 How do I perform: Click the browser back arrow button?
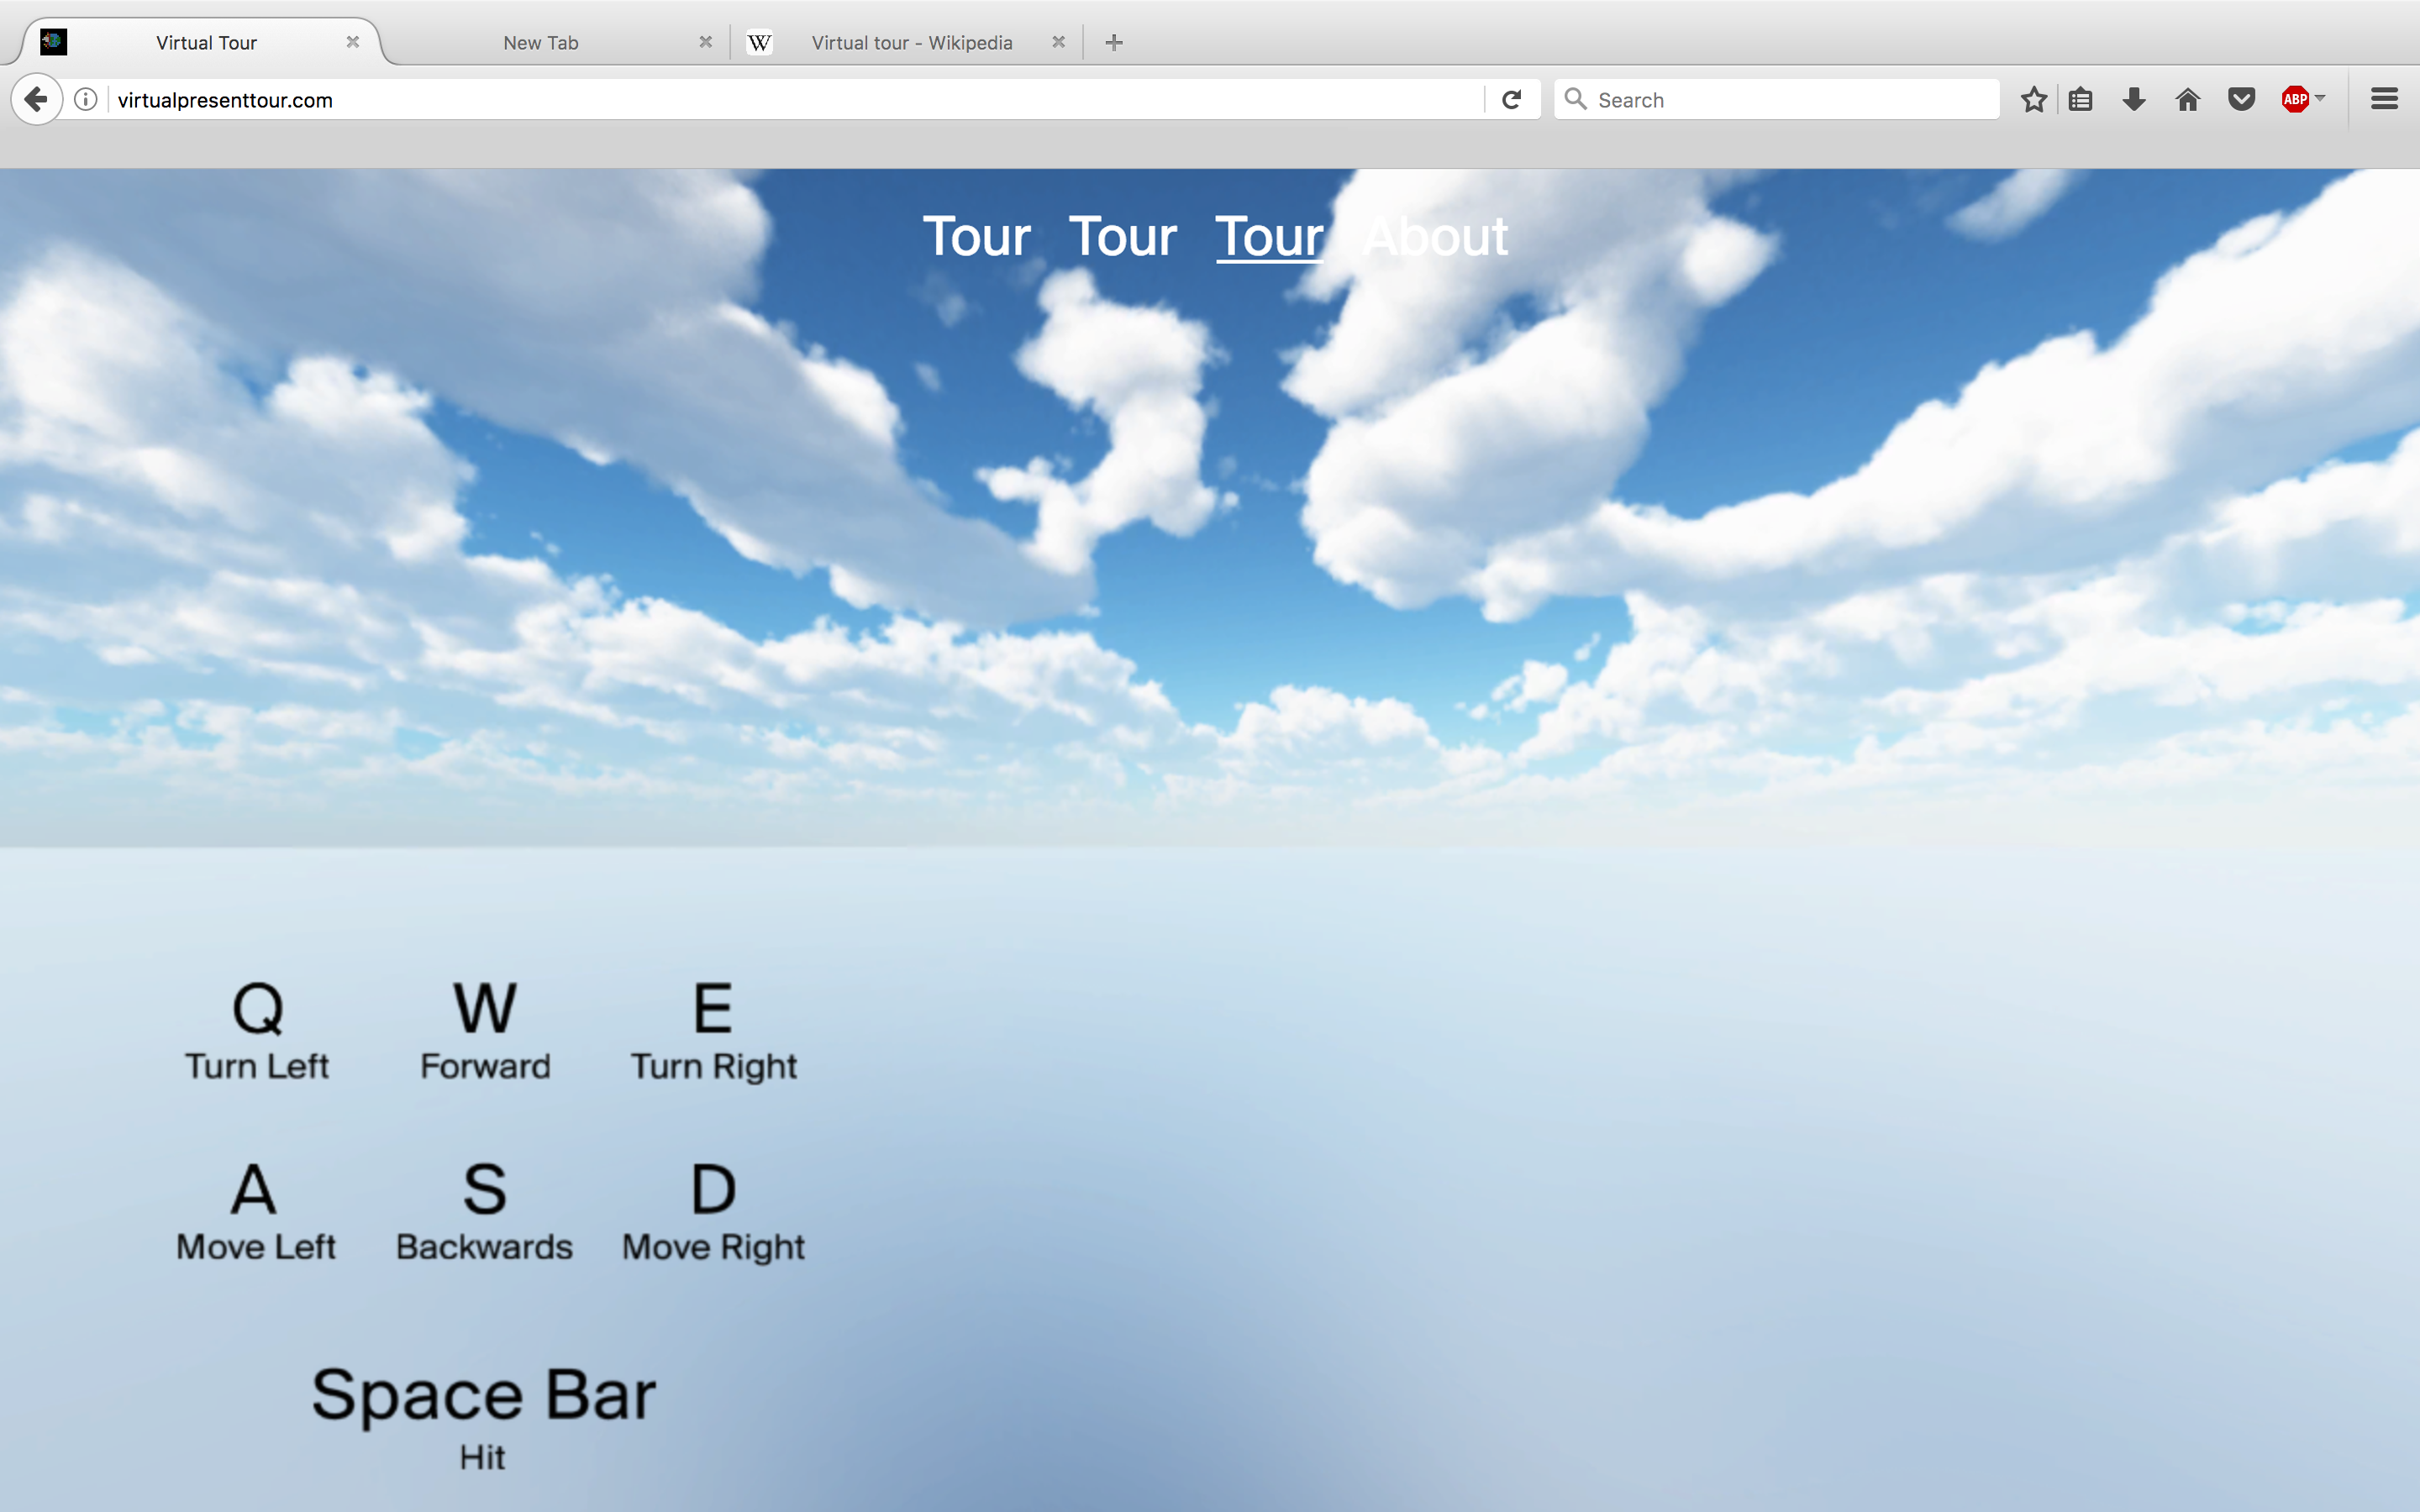36,100
